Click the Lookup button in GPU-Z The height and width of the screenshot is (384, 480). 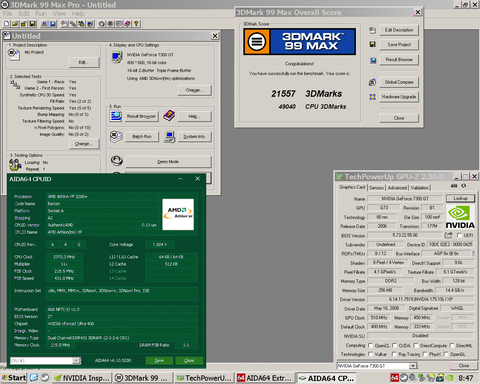(x=460, y=198)
